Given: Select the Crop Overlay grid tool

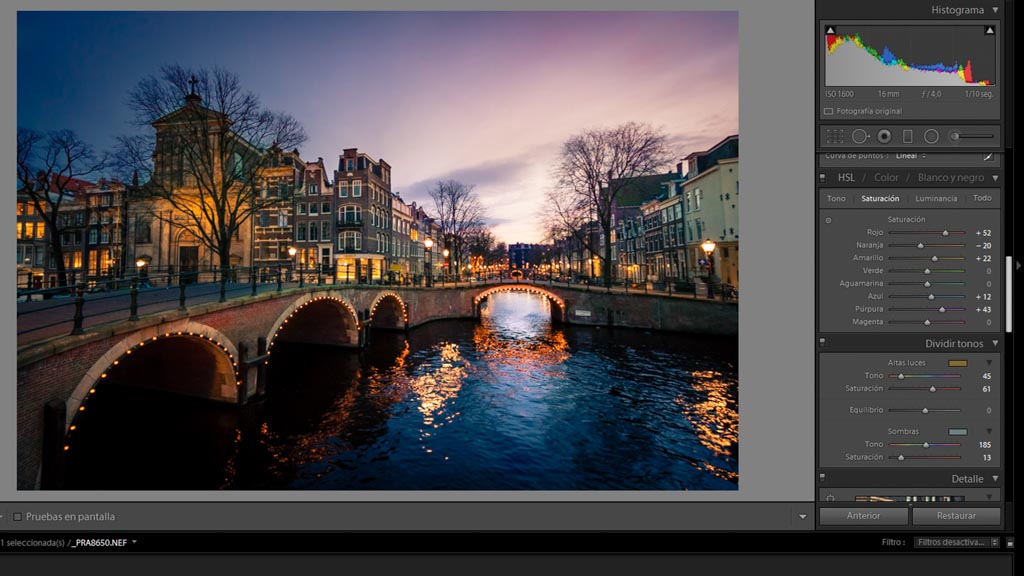Looking at the screenshot, I should 834,136.
